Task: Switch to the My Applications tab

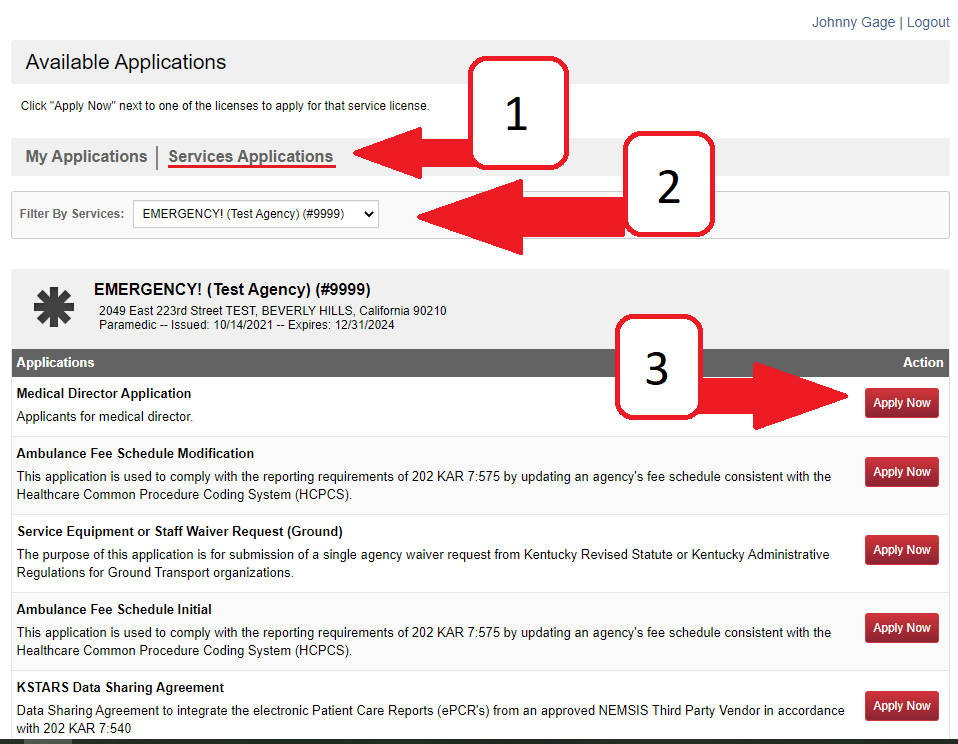Action: 86,157
